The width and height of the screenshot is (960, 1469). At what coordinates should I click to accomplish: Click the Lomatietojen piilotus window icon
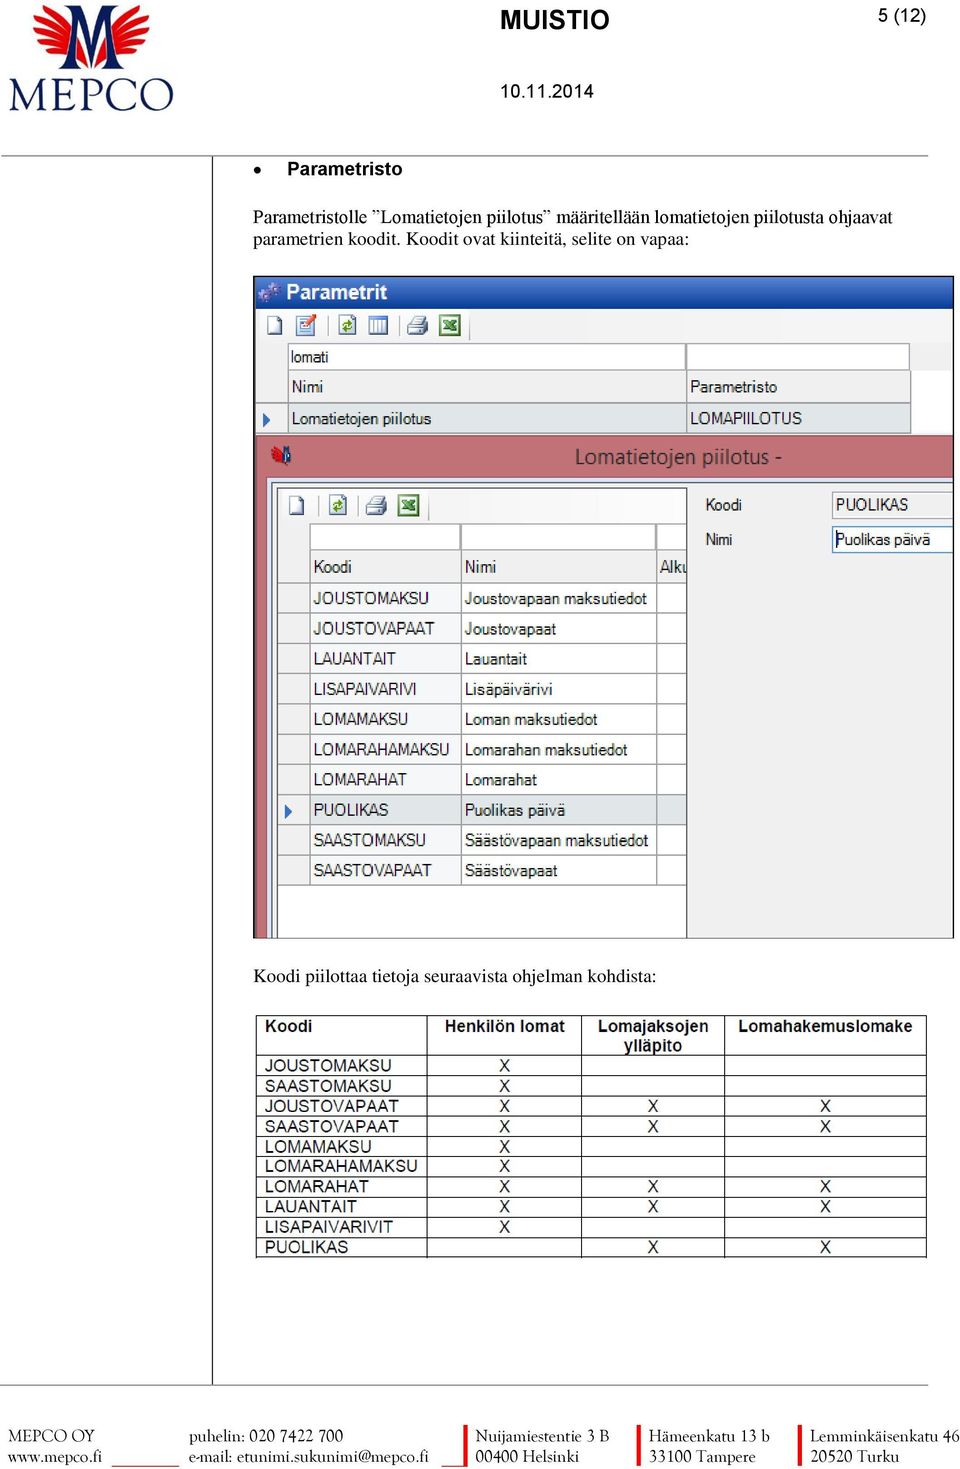(x=282, y=456)
